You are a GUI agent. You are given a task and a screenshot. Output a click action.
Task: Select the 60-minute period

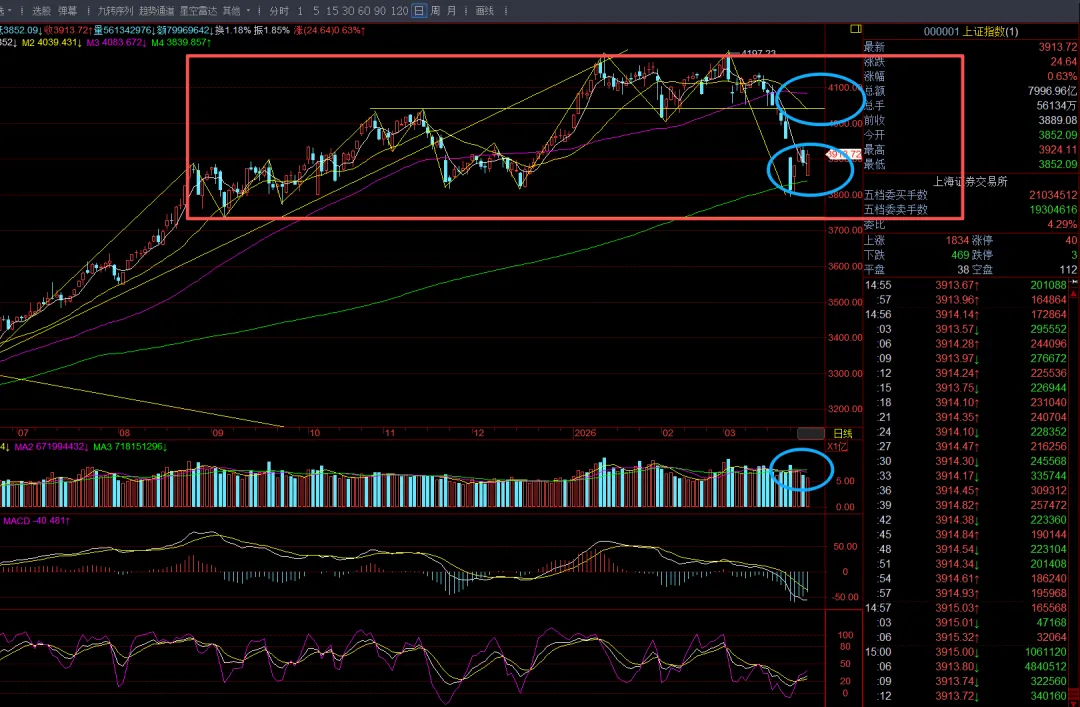pyautogui.click(x=364, y=10)
